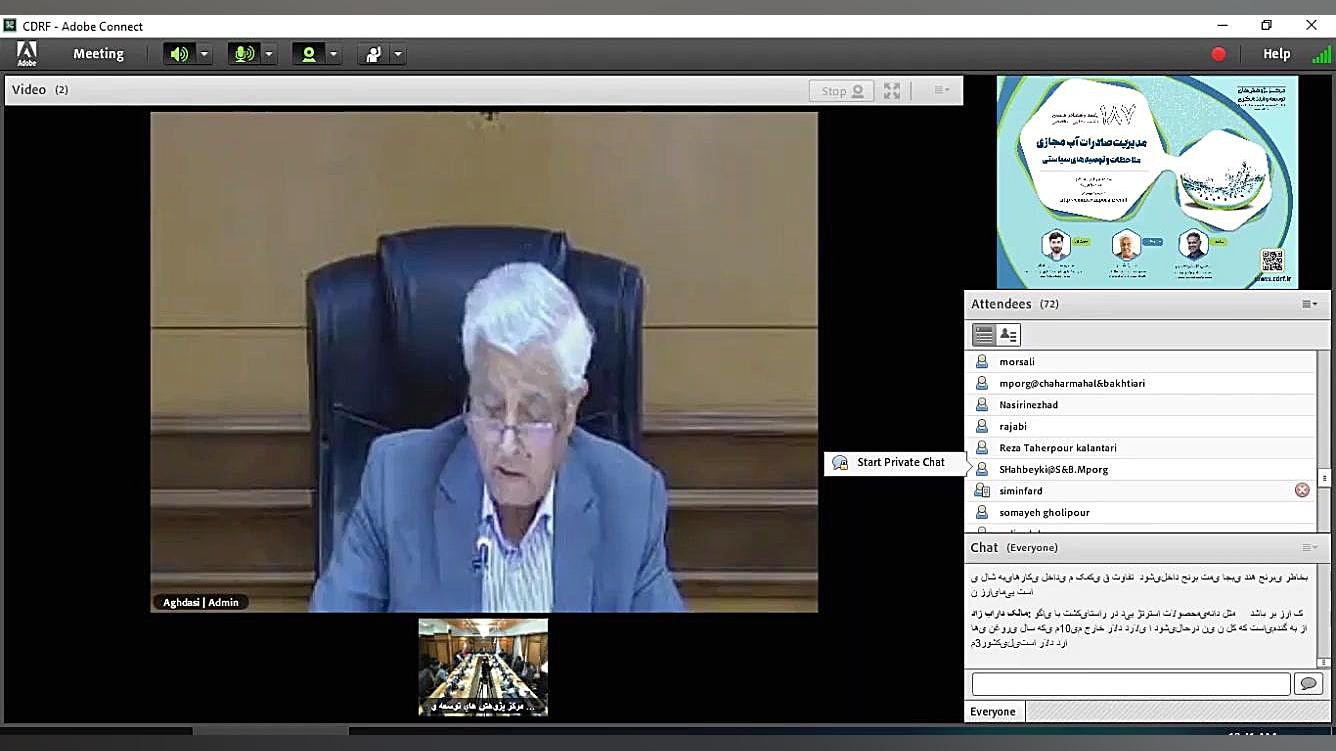Click the presenter icon beside siminfard
The width and height of the screenshot is (1336, 751).
click(x=982, y=491)
